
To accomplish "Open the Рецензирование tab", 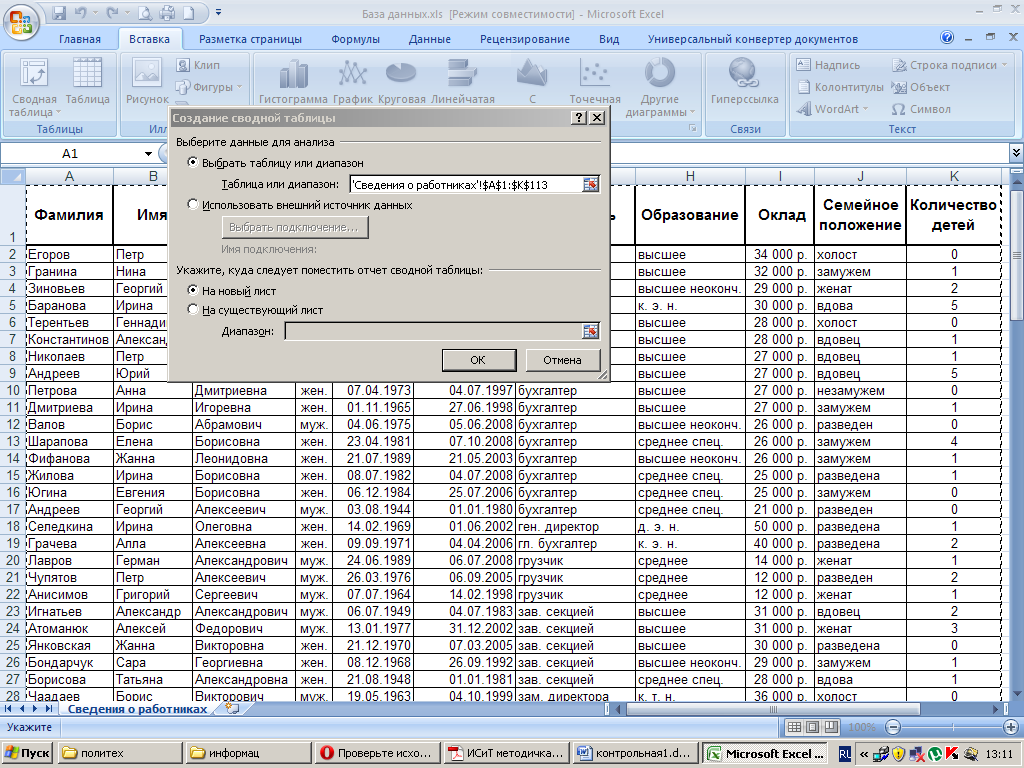I will (x=524, y=39).
